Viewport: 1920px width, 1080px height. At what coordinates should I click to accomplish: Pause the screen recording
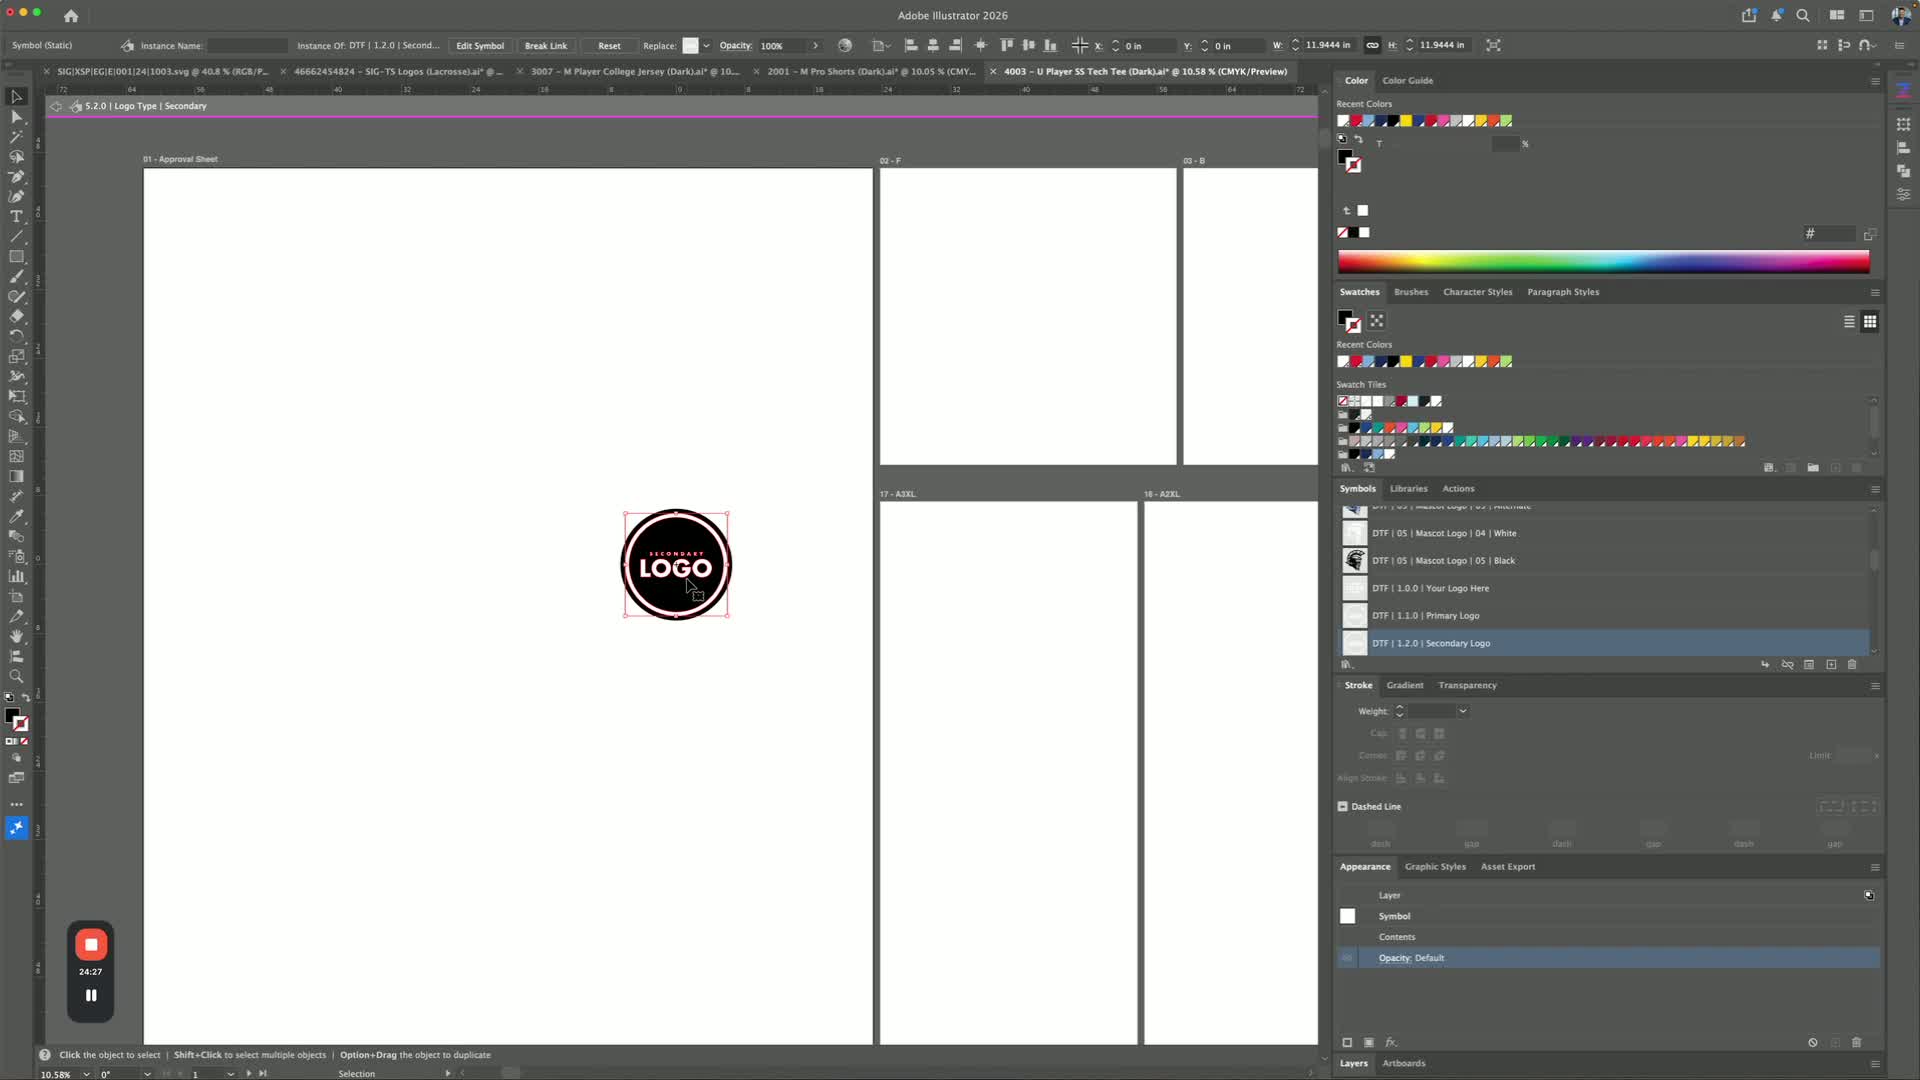[x=91, y=996]
